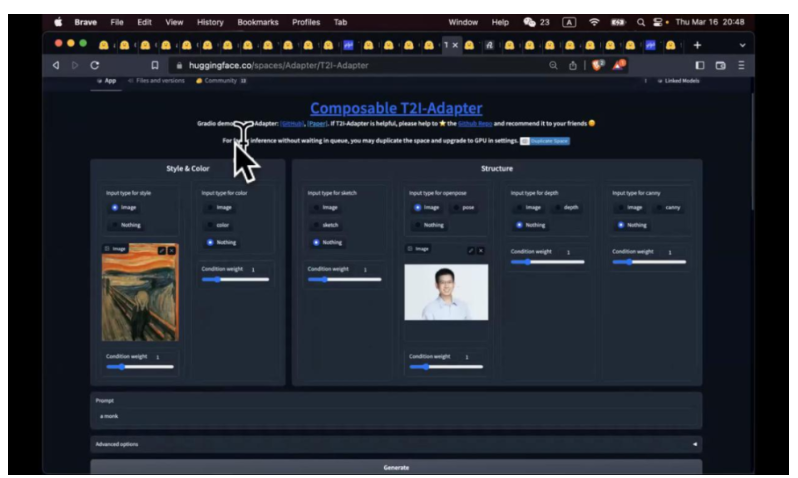
Task: Select pose option for openpose input type
Action: pos(464,207)
